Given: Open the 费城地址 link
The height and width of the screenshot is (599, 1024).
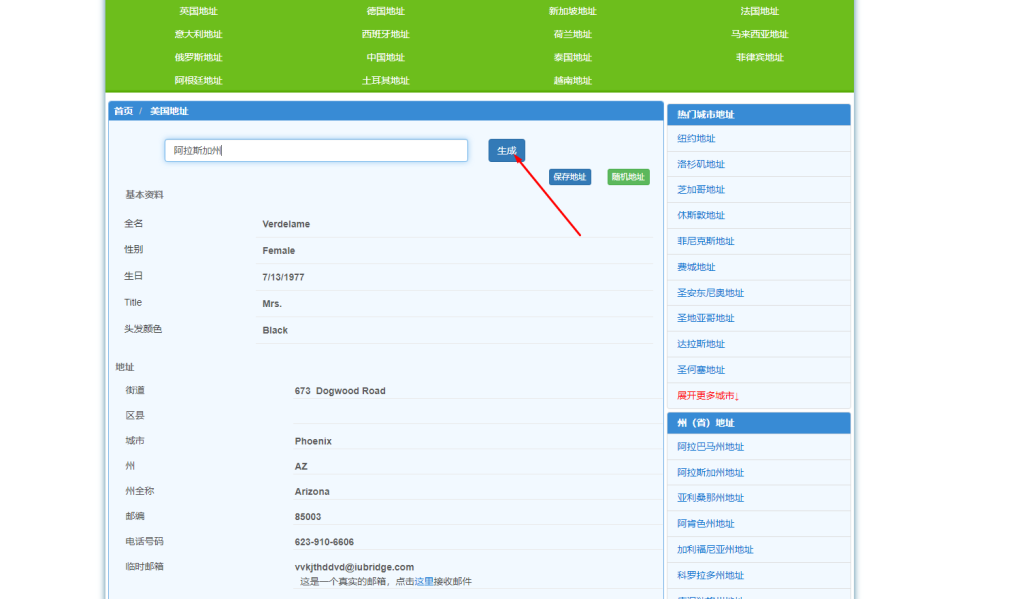Looking at the screenshot, I should [x=696, y=267].
